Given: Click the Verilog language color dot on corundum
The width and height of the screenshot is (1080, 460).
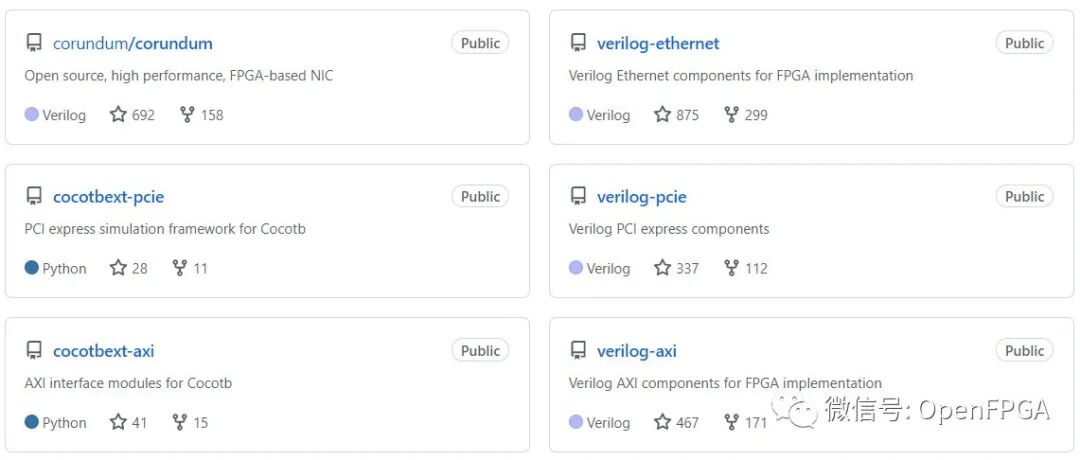Looking at the screenshot, I should pos(32,114).
